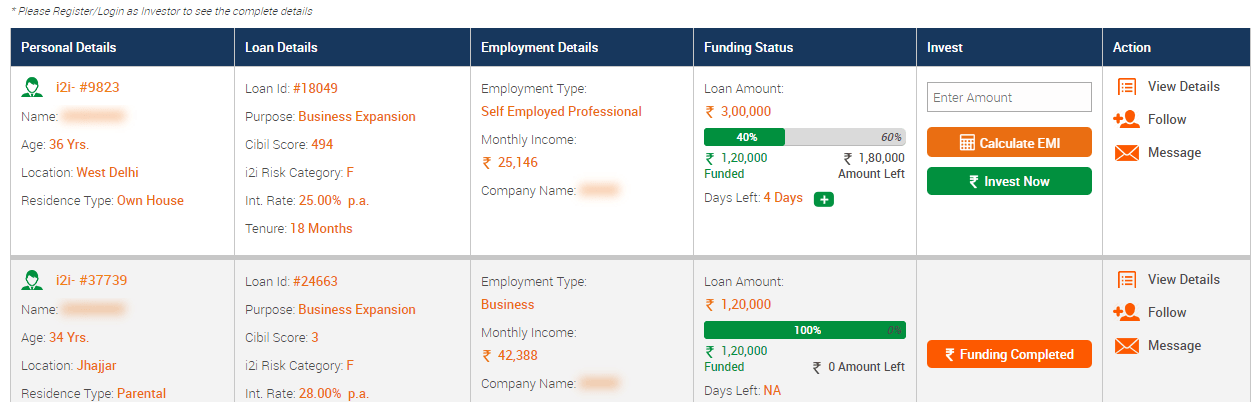Click the Message envelope icon for borrower #9823
1253x402 pixels.
click(x=1127, y=153)
